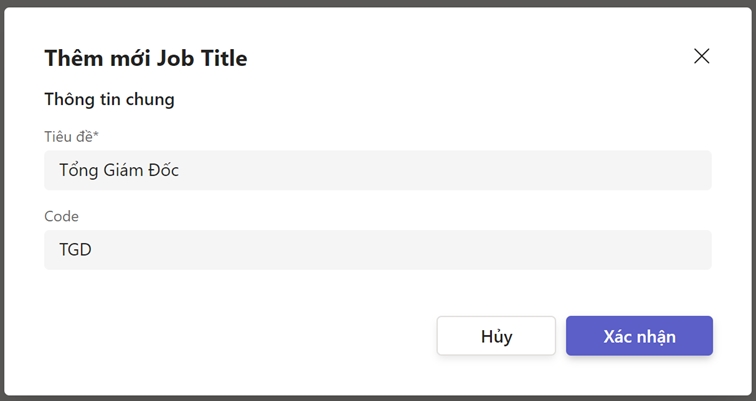Viewport: 756px width, 401px height.
Task: Confirm with the Xác nhận button
Action: tap(639, 336)
